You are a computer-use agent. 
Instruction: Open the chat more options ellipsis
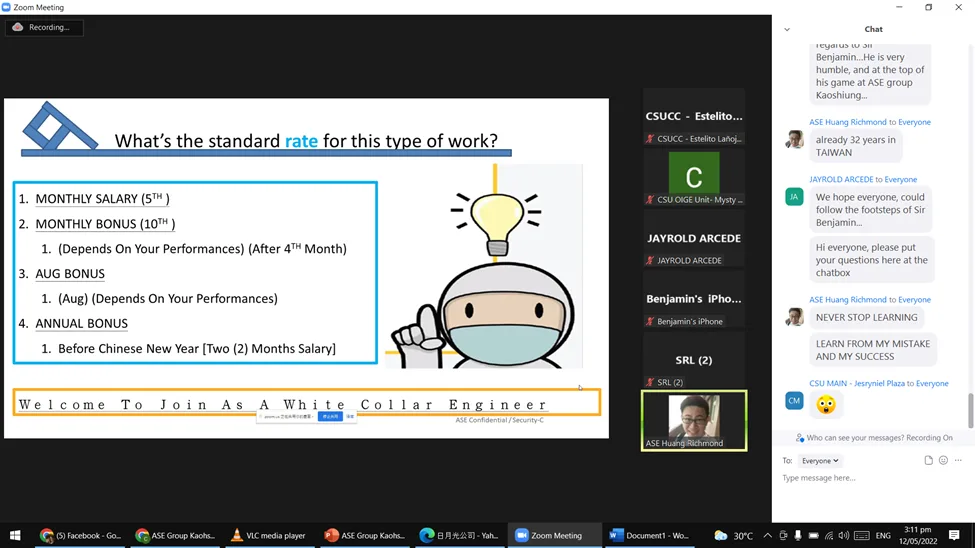click(x=958, y=461)
